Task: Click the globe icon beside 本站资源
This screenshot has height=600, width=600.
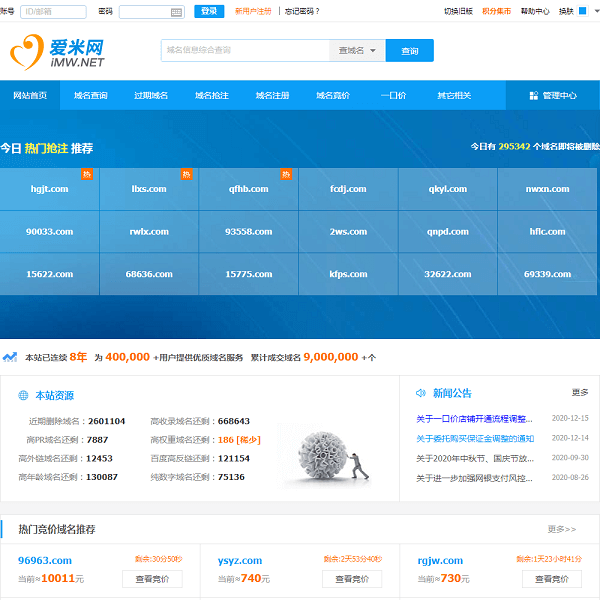Action: [x=23, y=395]
